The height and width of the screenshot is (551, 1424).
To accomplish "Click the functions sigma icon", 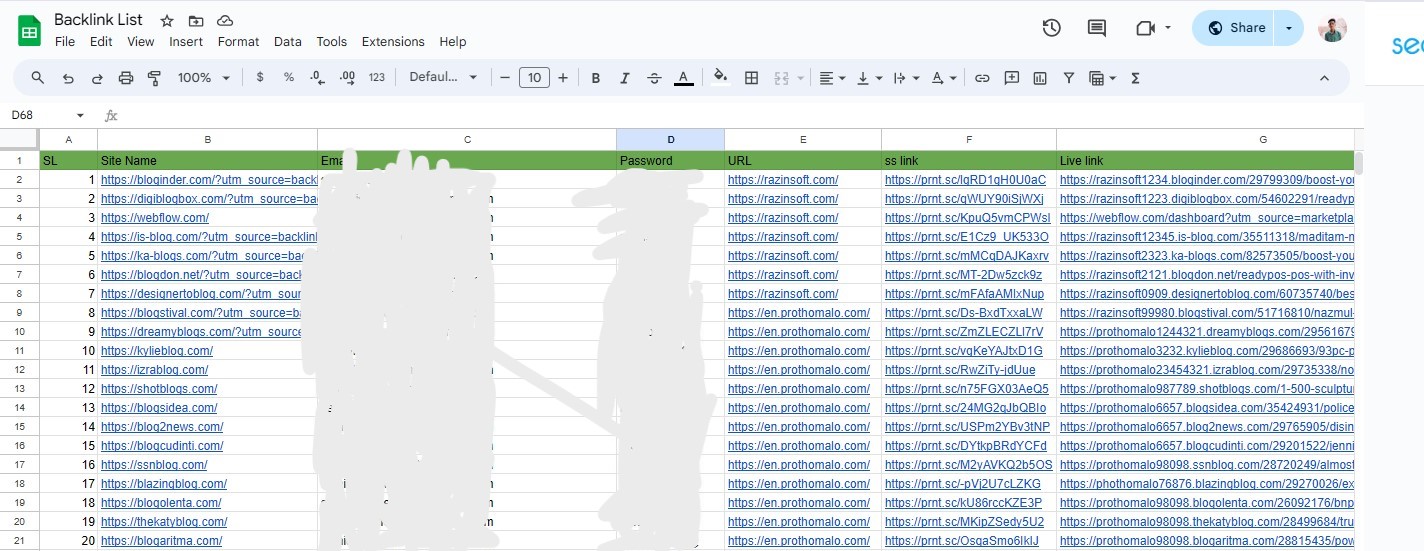I will tap(1135, 78).
